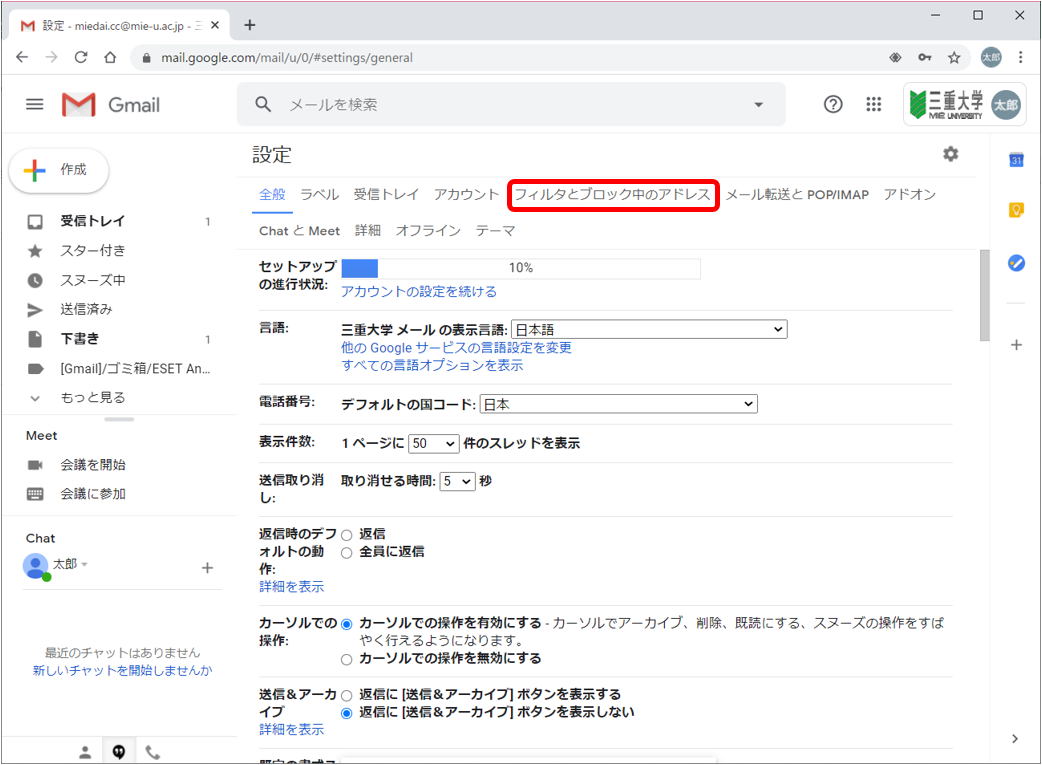This screenshot has width=1042, height=765.
Task: Select ボタンを表示しない send & archive radio
Action: click(346, 714)
